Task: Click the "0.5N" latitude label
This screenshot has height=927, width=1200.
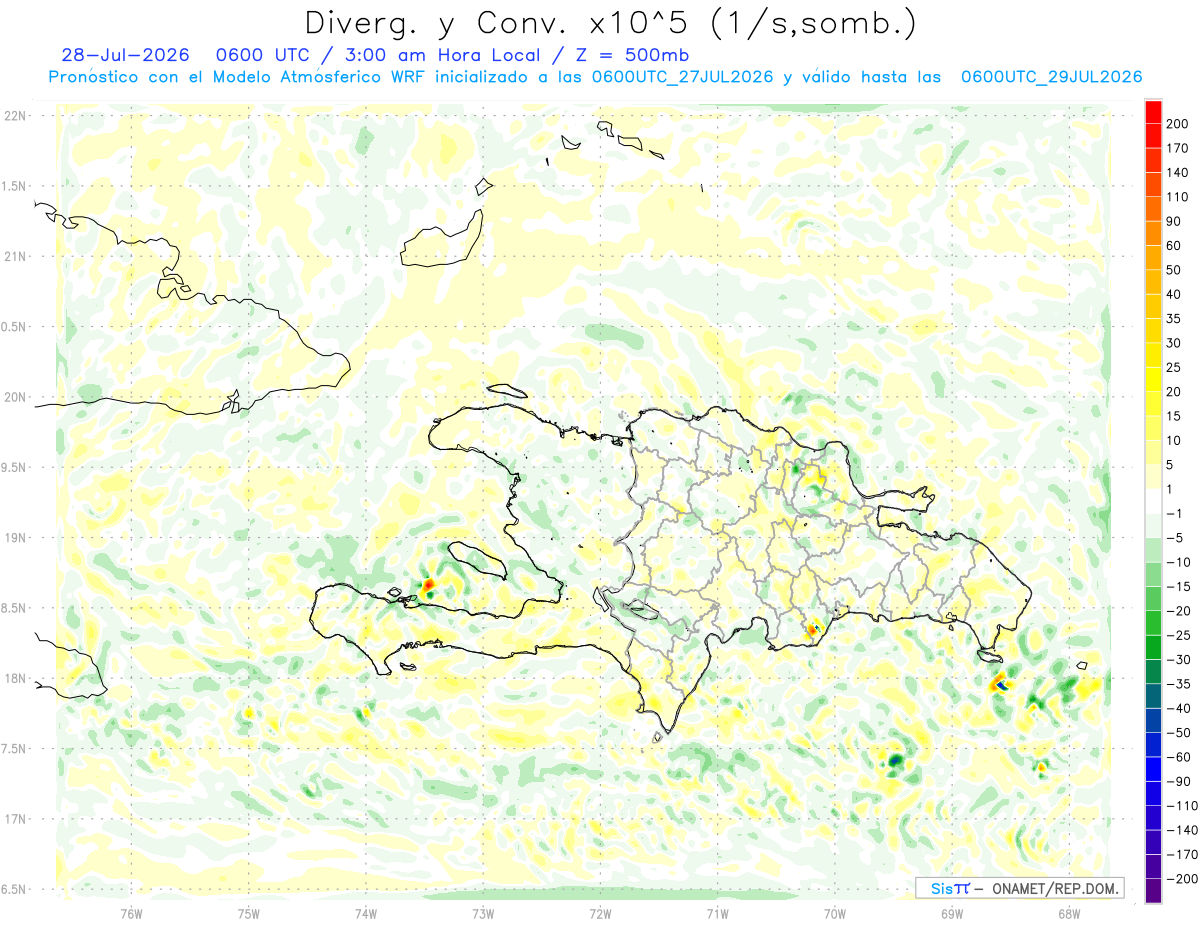Action: click(x=15, y=327)
